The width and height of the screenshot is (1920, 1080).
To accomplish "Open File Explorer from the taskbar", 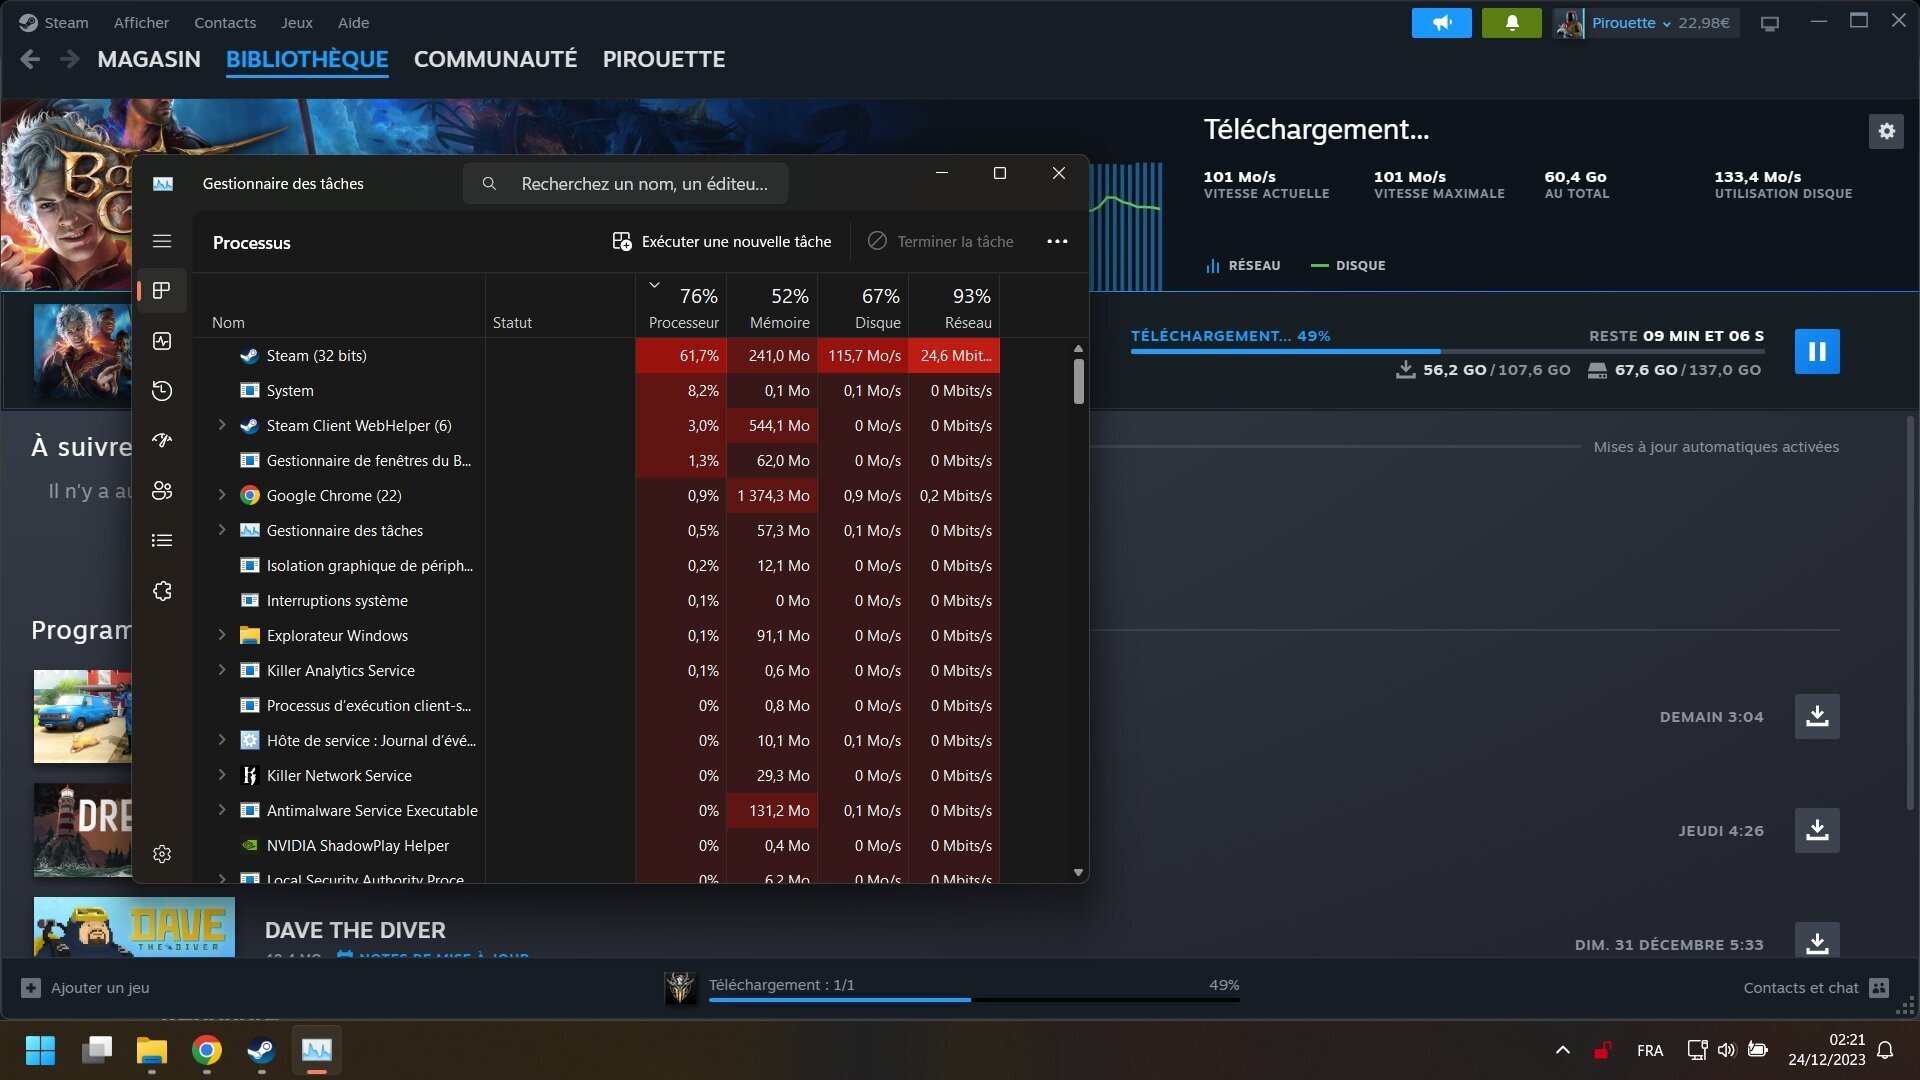I will click(151, 1050).
